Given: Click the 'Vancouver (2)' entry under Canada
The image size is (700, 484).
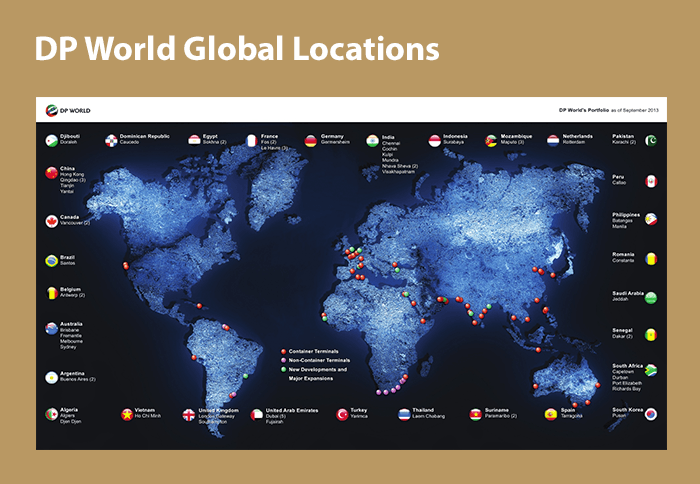Looking at the screenshot, I should [x=75, y=223].
